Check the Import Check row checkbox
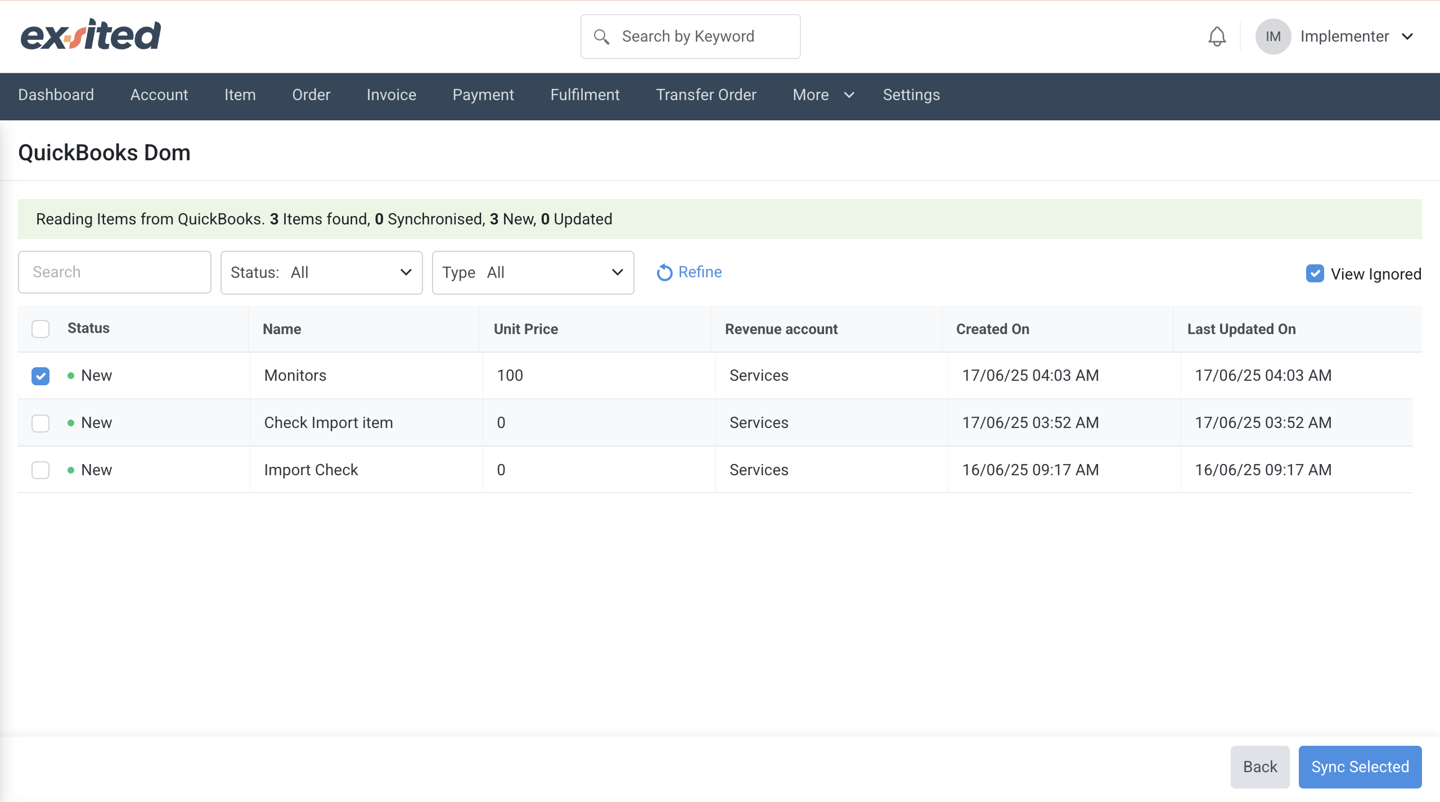This screenshot has height=802, width=1440. click(40, 470)
